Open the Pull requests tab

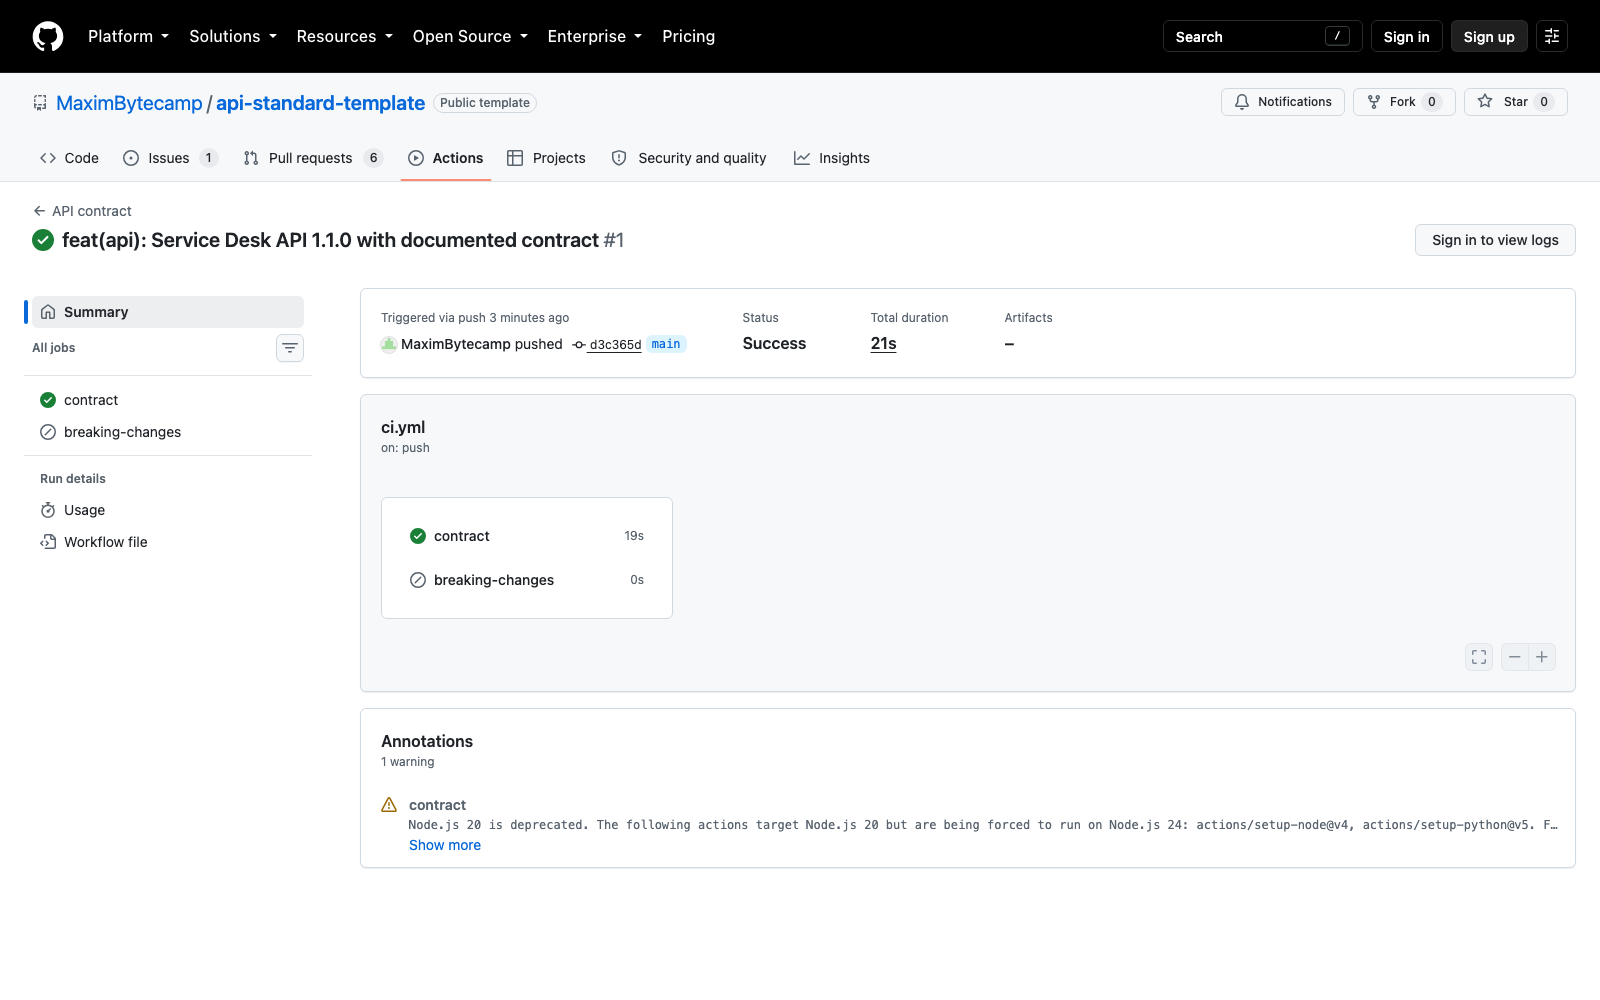coord(313,158)
